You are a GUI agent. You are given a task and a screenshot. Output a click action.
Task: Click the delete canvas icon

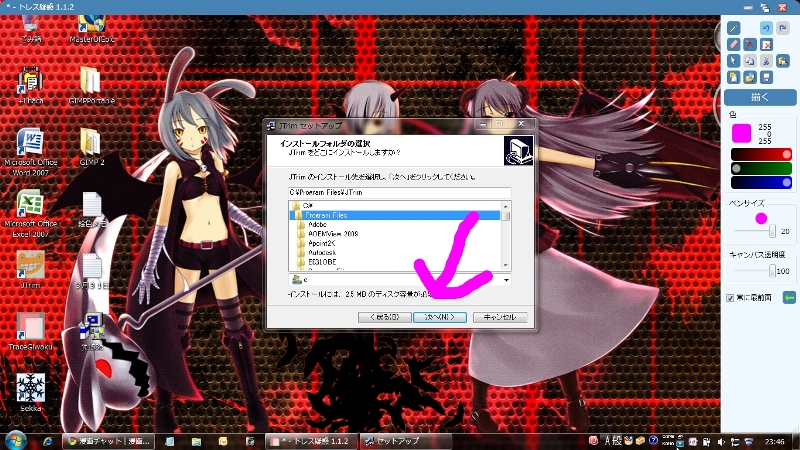point(766,44)
